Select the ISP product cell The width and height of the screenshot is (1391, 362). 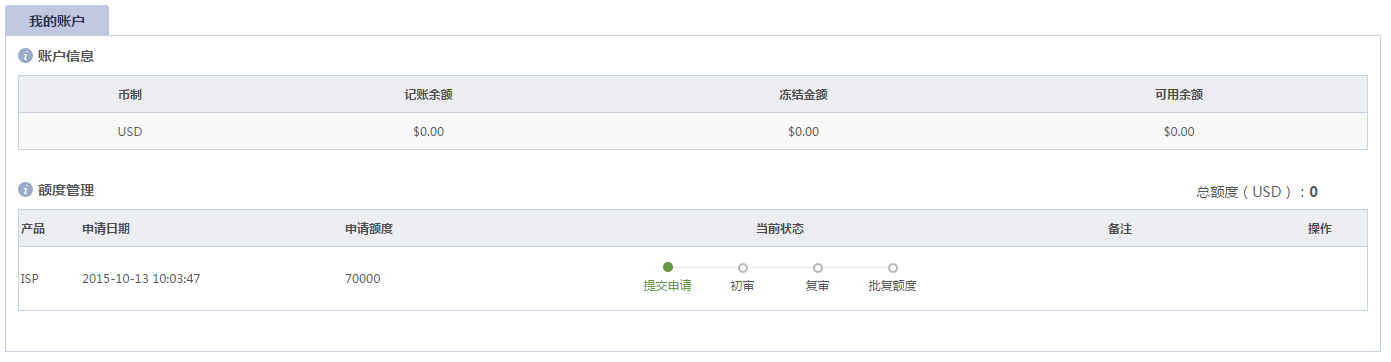(30, 279)
